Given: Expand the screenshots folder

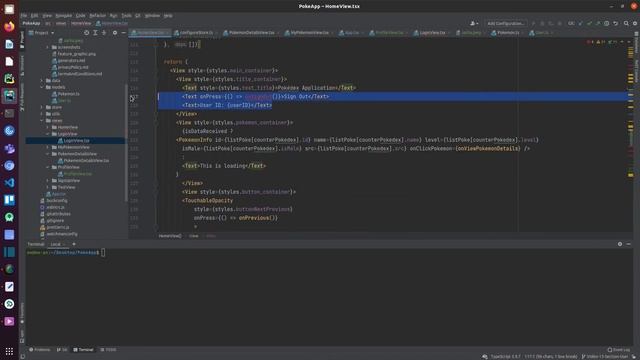Looking at the screenshot, I should pos(47,47).
